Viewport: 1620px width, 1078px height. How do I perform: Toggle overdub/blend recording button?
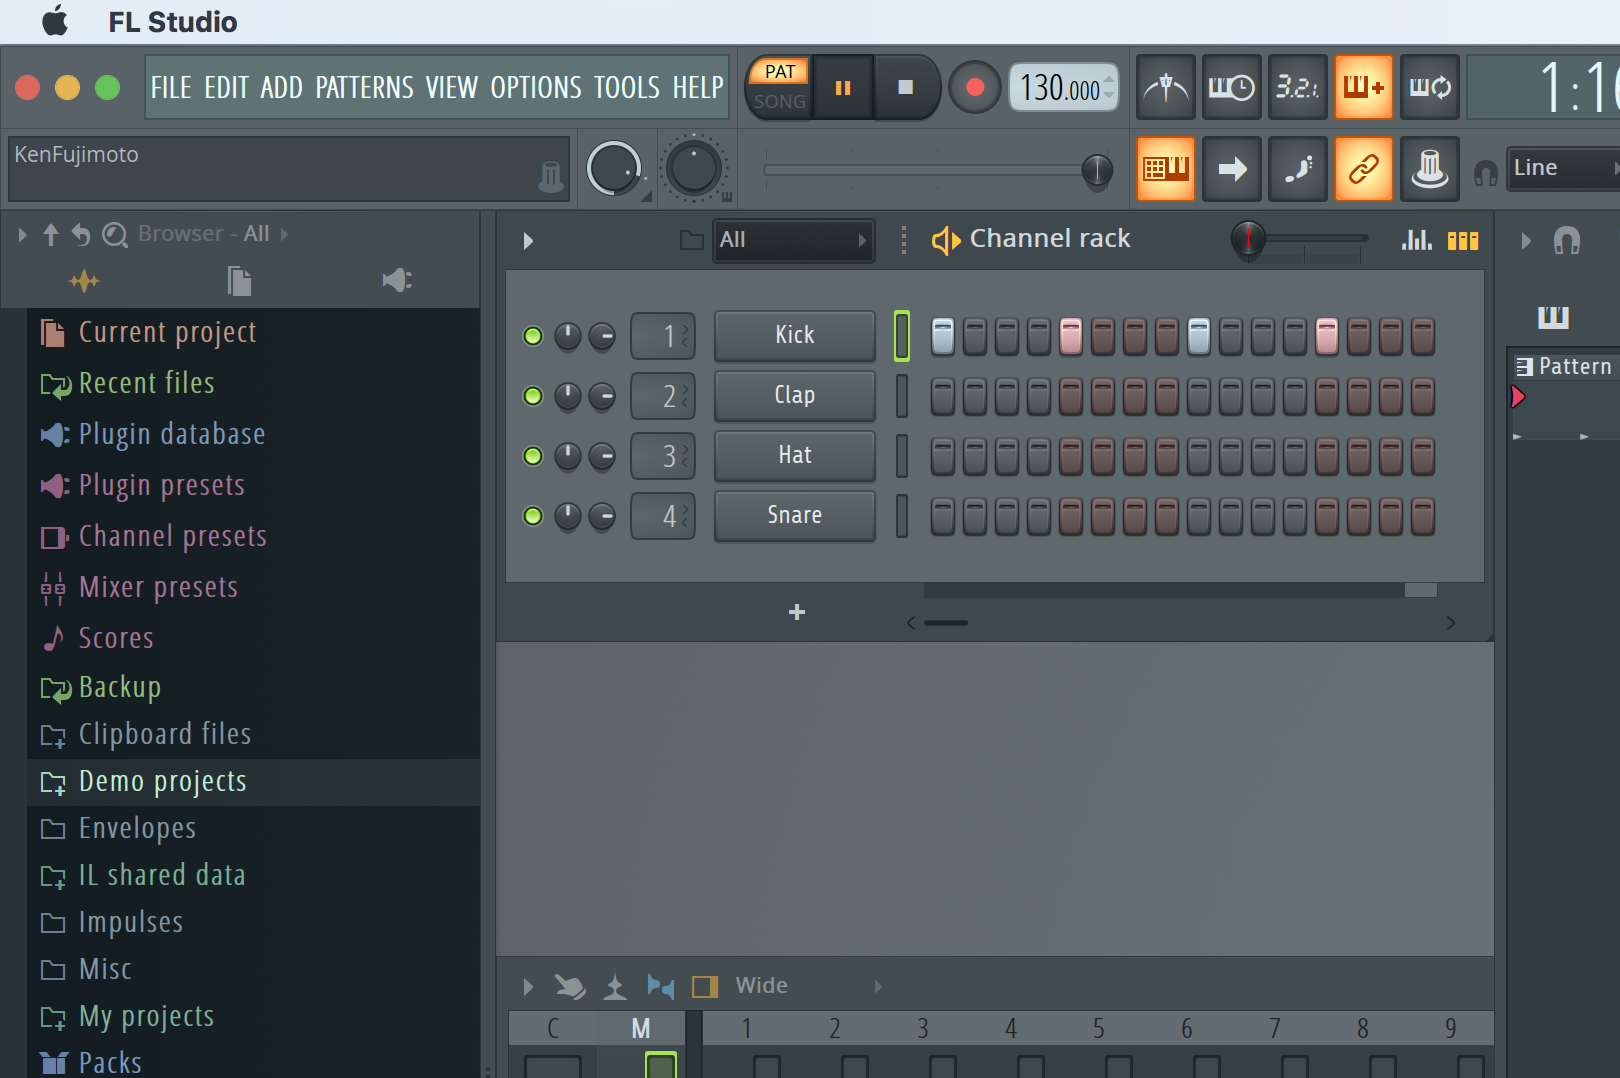[x=1363, y=88]
